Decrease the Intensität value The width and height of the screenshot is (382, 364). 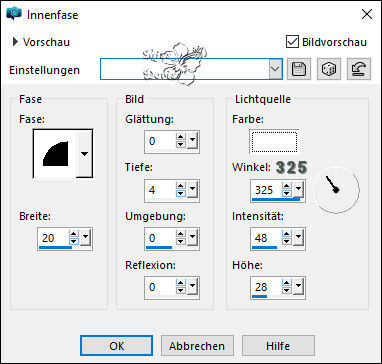(x=286, y=242)
